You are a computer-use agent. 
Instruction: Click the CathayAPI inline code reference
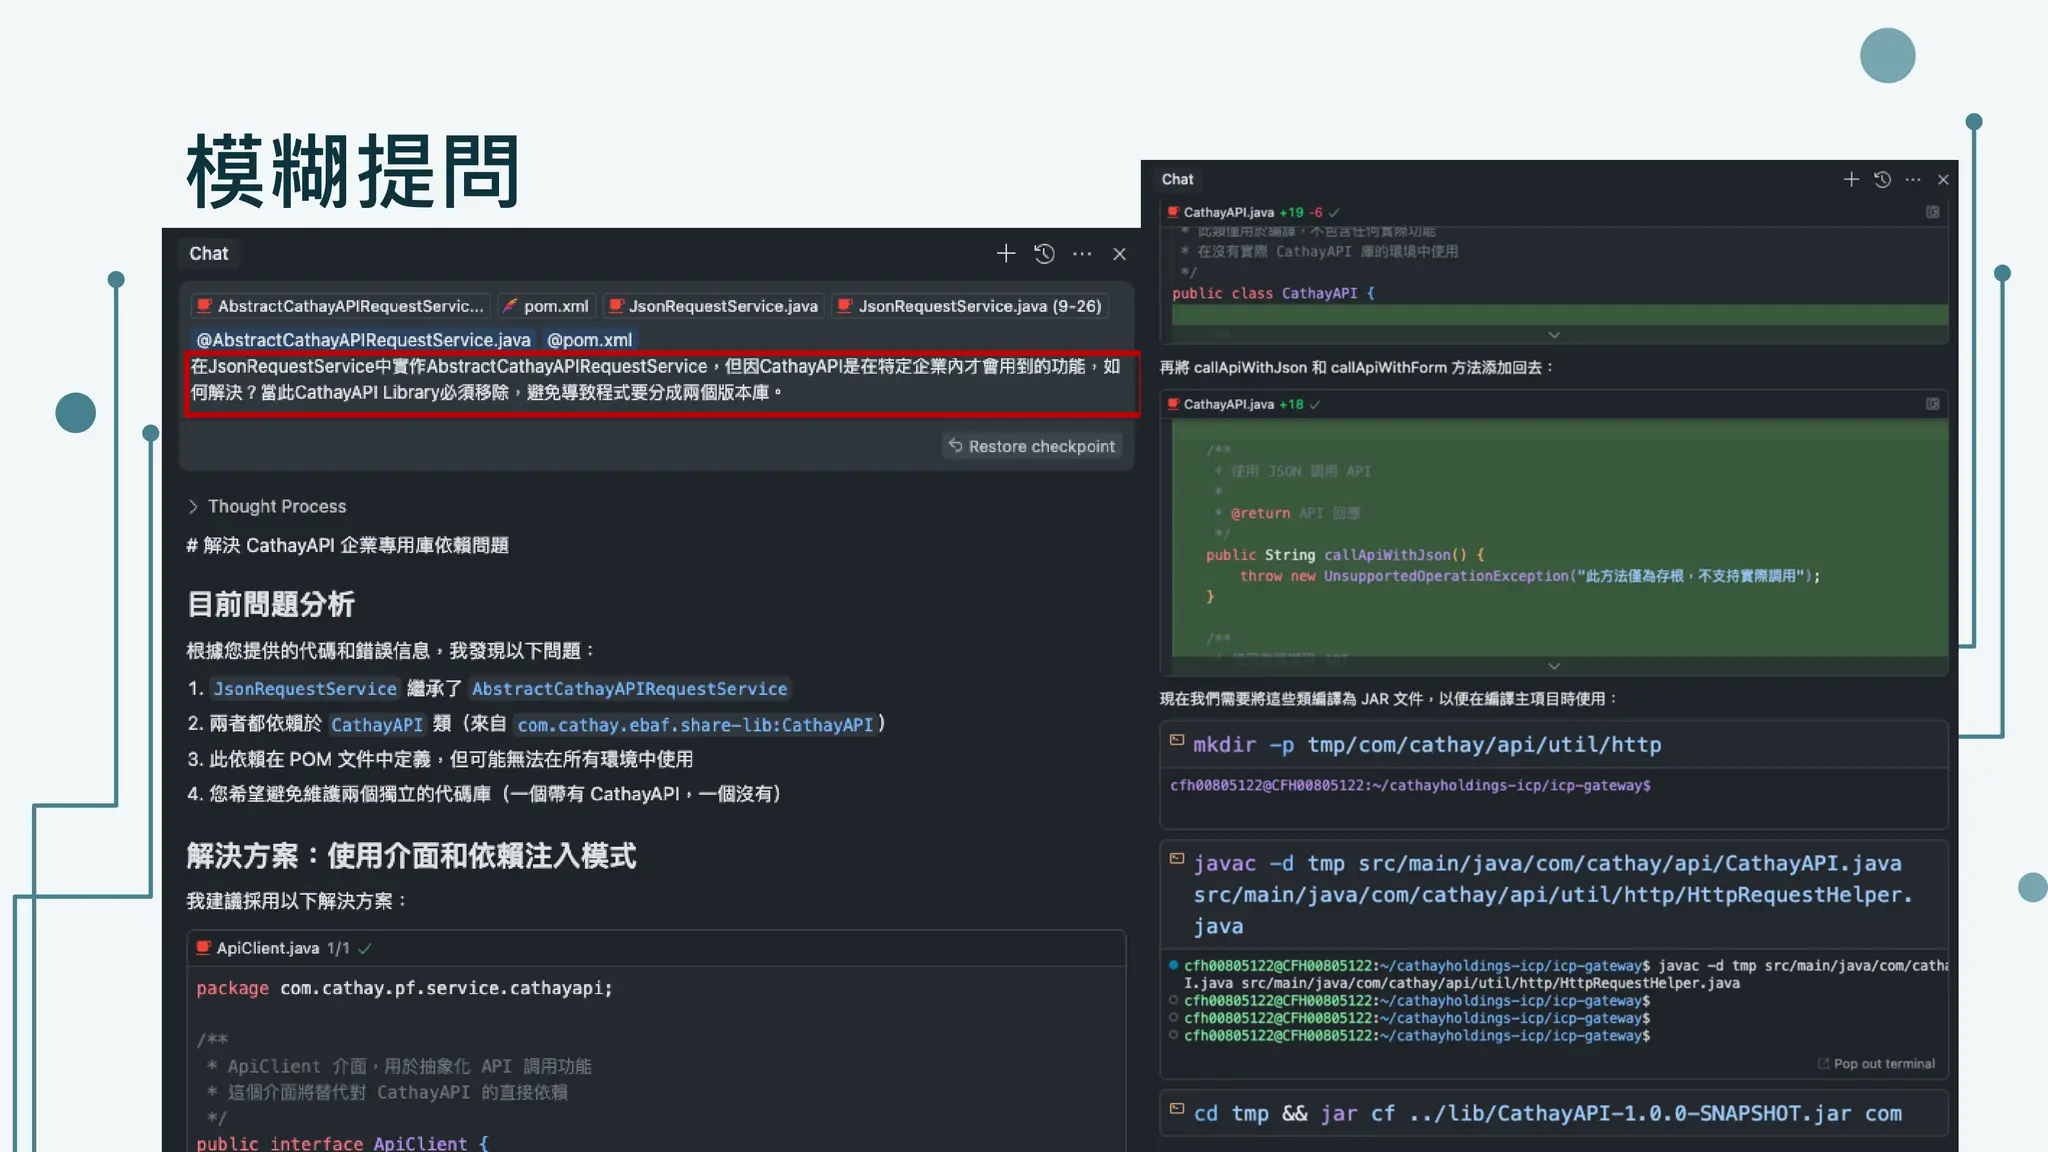[x=377, y=725]
